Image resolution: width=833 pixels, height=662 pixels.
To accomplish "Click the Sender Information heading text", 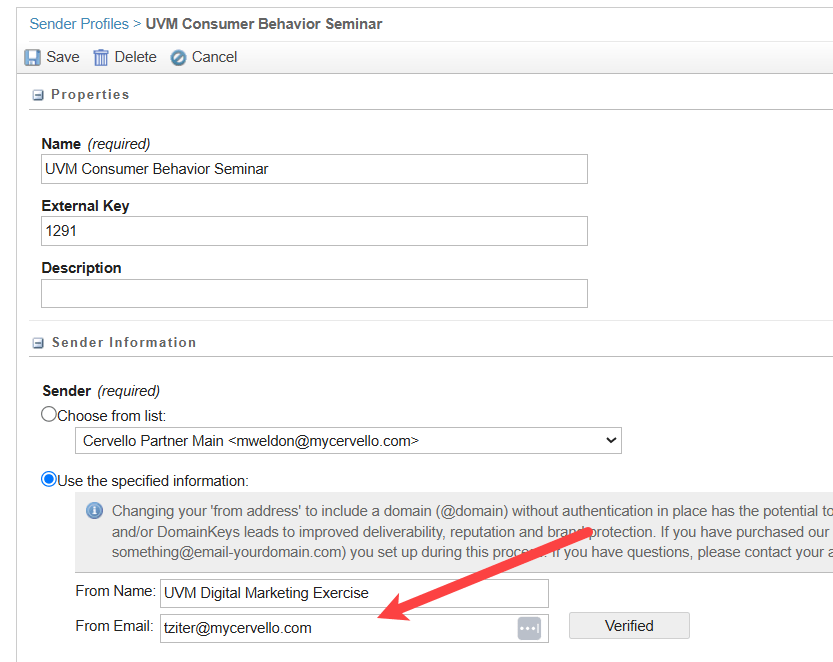I will pos(124,343).
